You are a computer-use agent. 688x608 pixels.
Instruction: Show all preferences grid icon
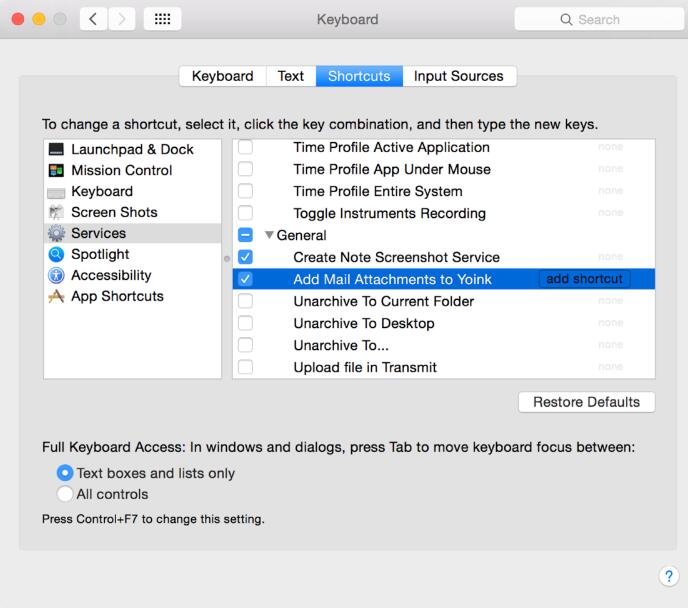click(x=162, y=19)
